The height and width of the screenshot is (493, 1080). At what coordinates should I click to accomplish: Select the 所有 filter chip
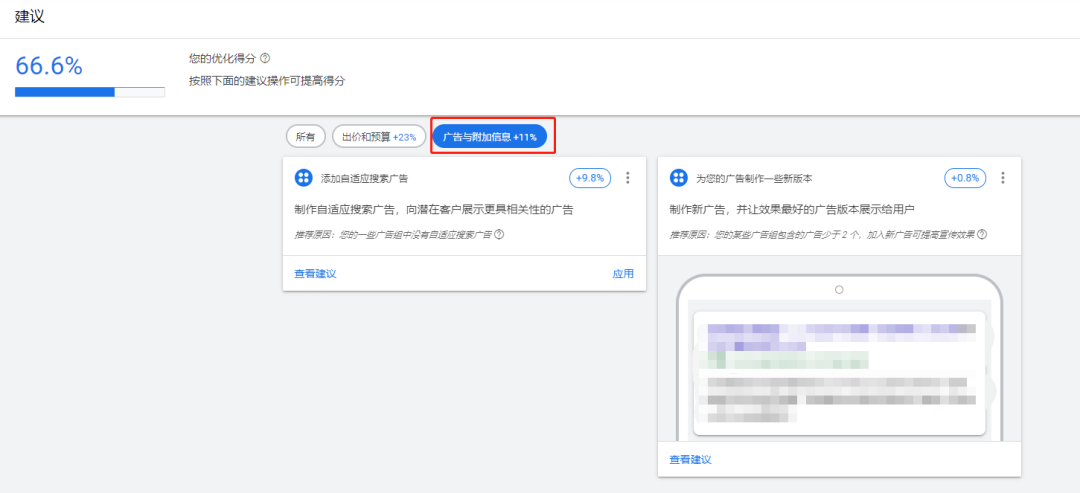tap(305, 136)
